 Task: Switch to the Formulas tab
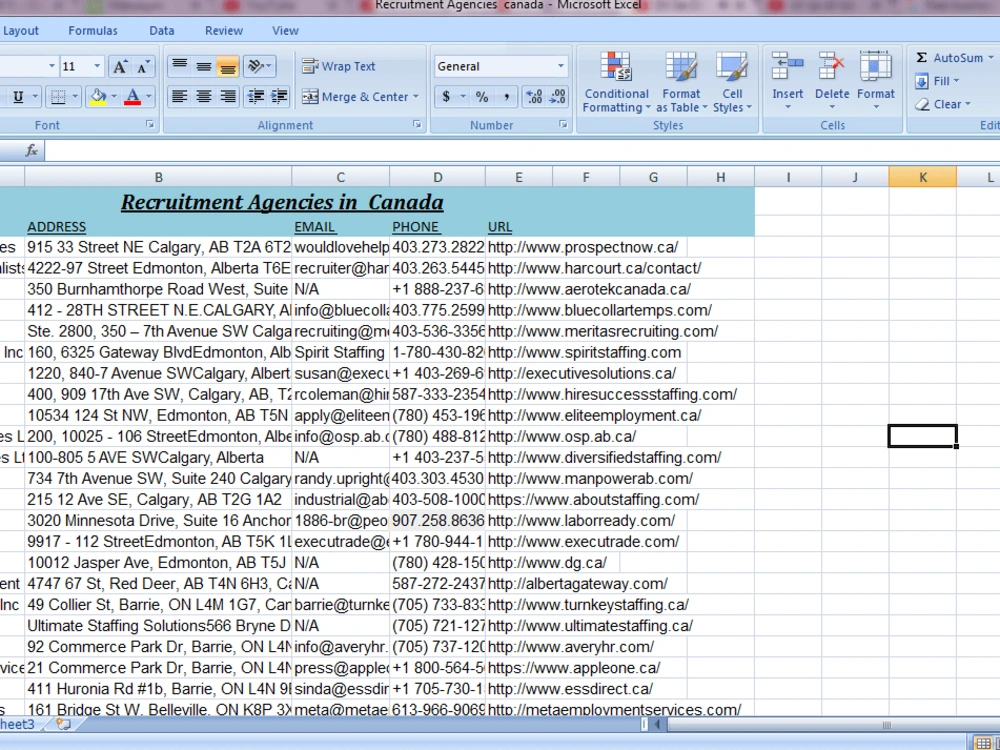[x=93, y=31]
